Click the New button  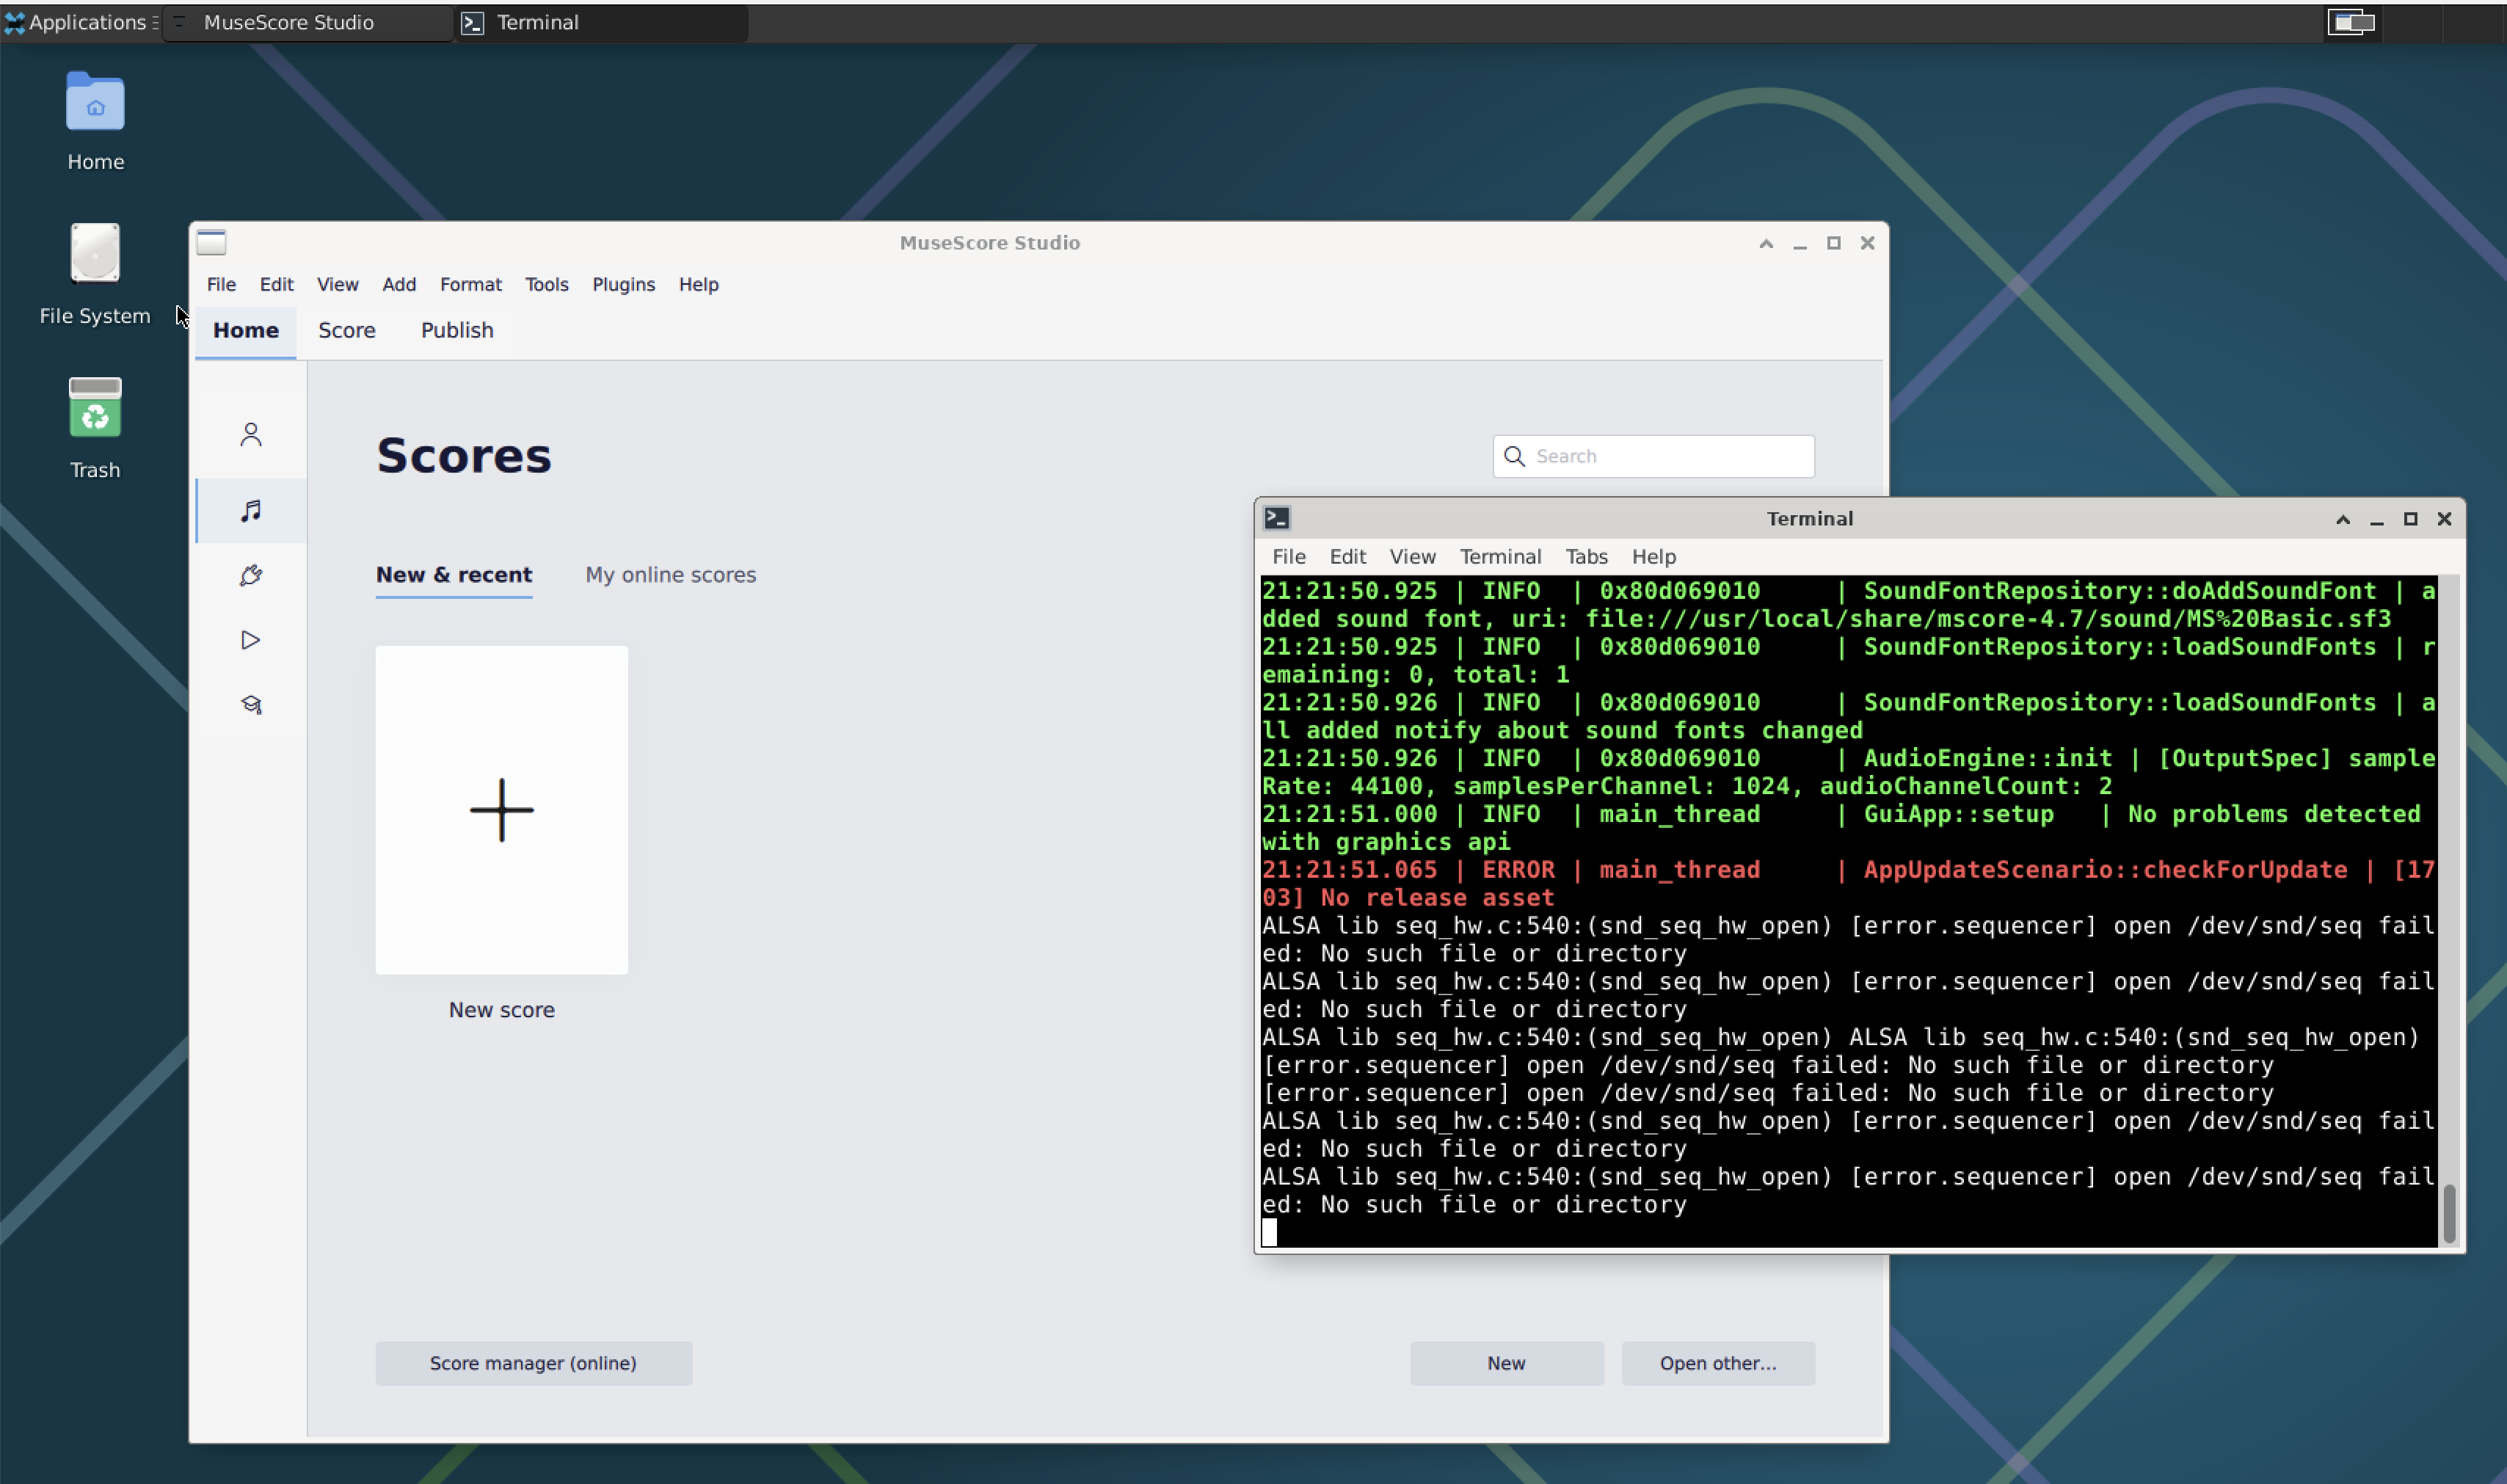[x=1506, y=1363]
